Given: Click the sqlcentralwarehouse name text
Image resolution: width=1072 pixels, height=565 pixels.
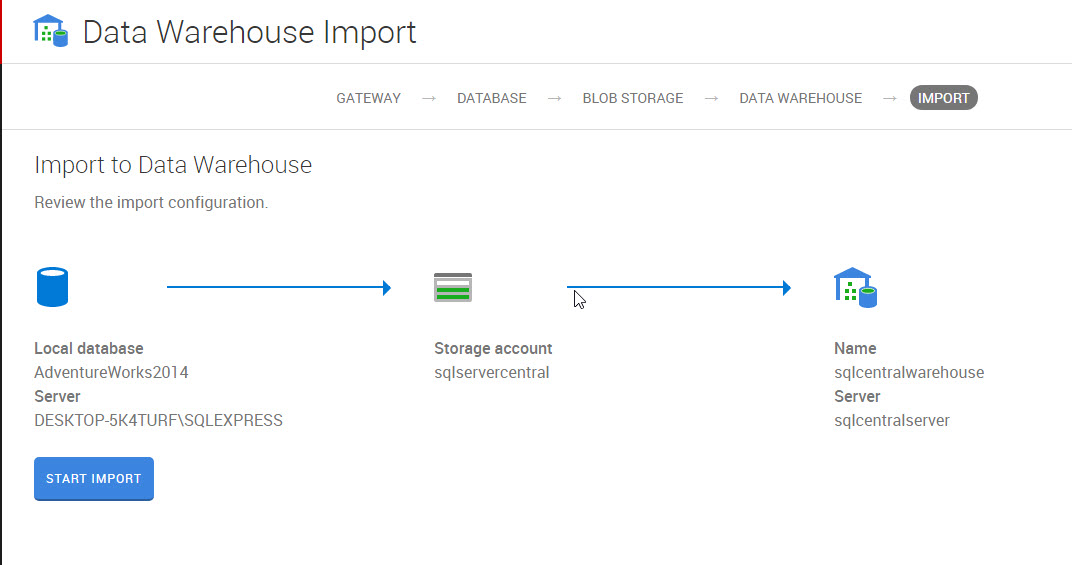Looking at the screenshot, I should [908, 373].
